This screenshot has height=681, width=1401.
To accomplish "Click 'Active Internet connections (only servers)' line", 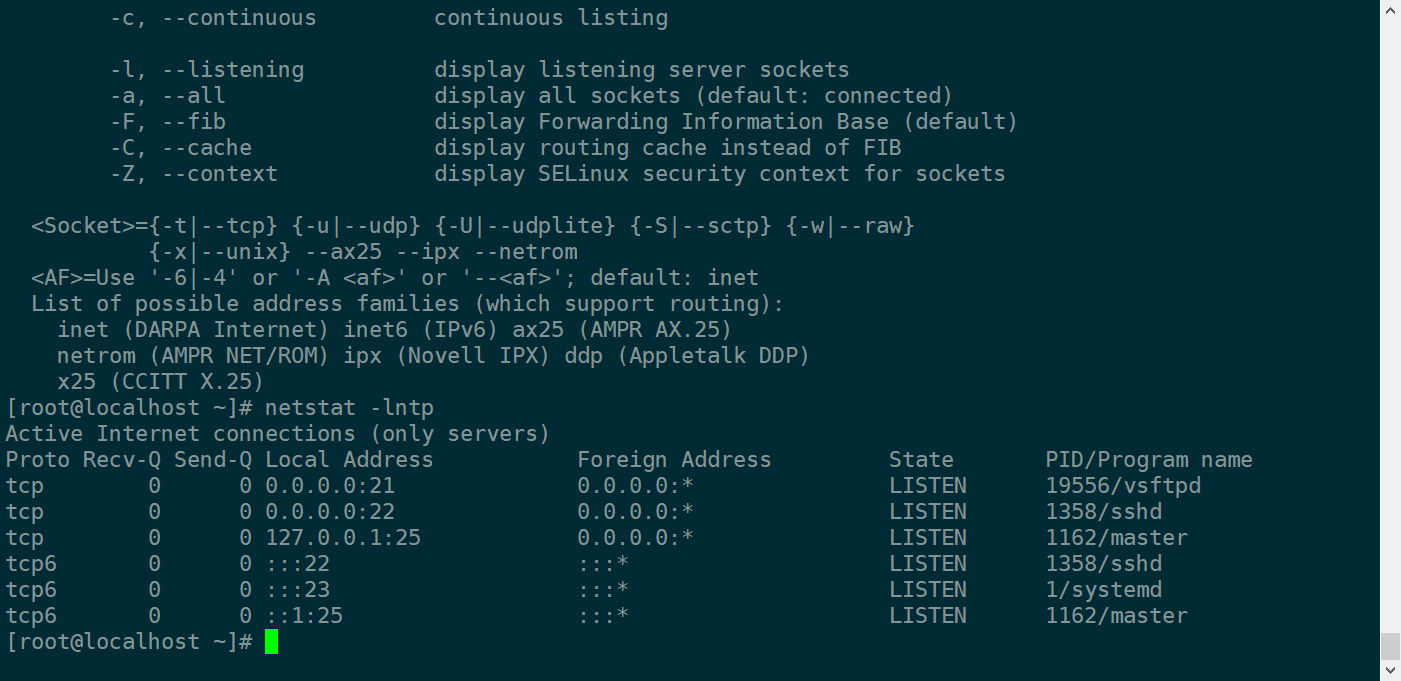I will 277,434.
